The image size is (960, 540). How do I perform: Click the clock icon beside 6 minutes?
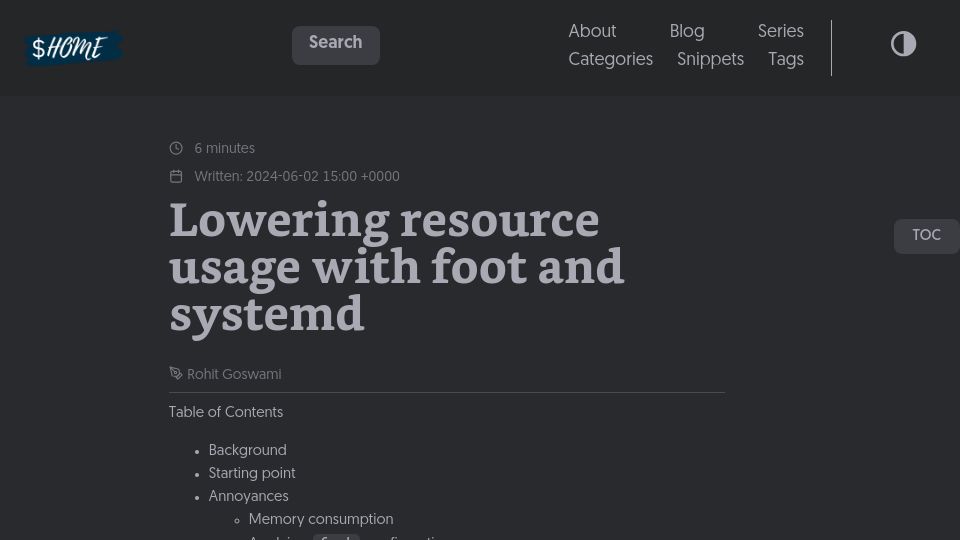(x=176, y=148)
